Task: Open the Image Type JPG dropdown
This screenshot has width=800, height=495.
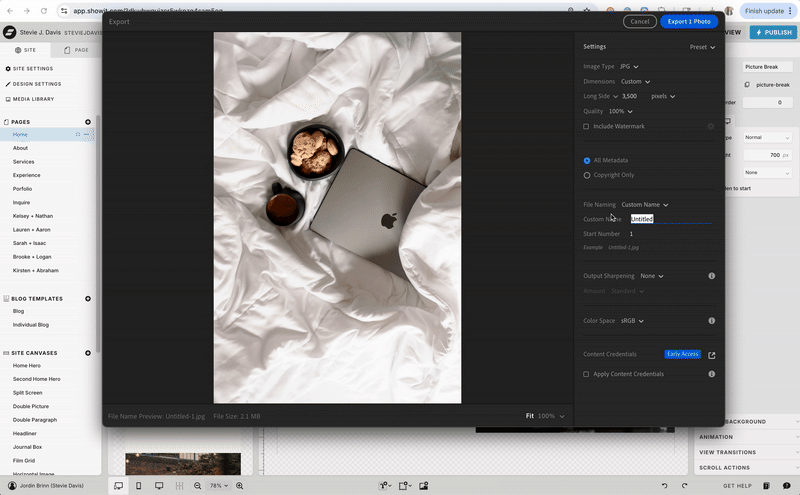Action: (629, 66)
